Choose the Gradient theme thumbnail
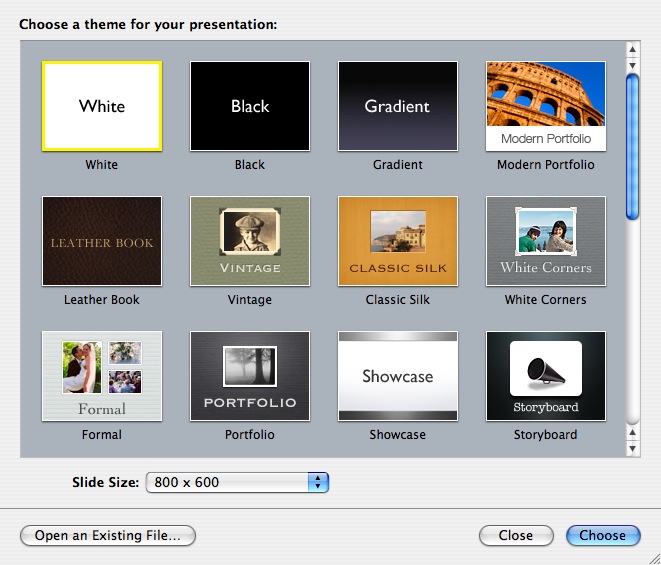This screenshot has height=565, width=661. pyautogui.click(x=397, y=106)
